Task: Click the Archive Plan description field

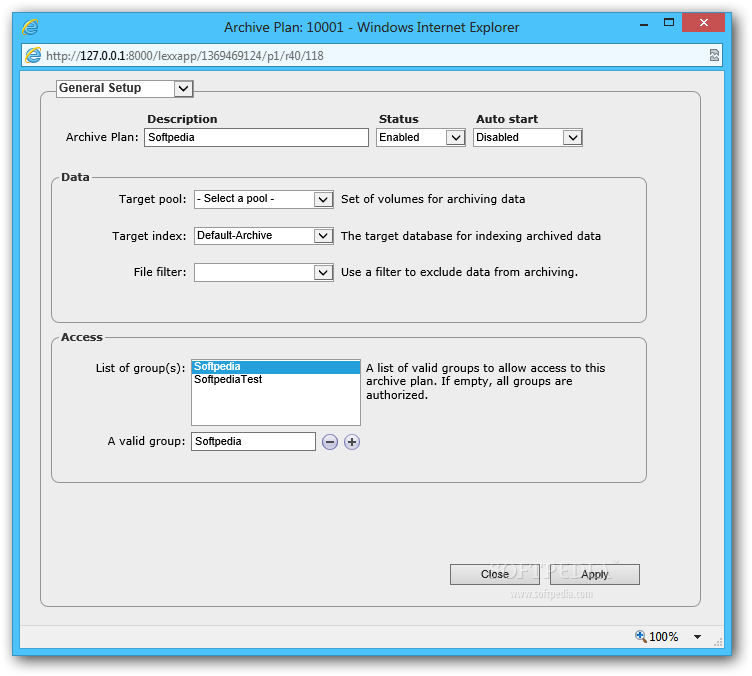Action: (256, 138)
